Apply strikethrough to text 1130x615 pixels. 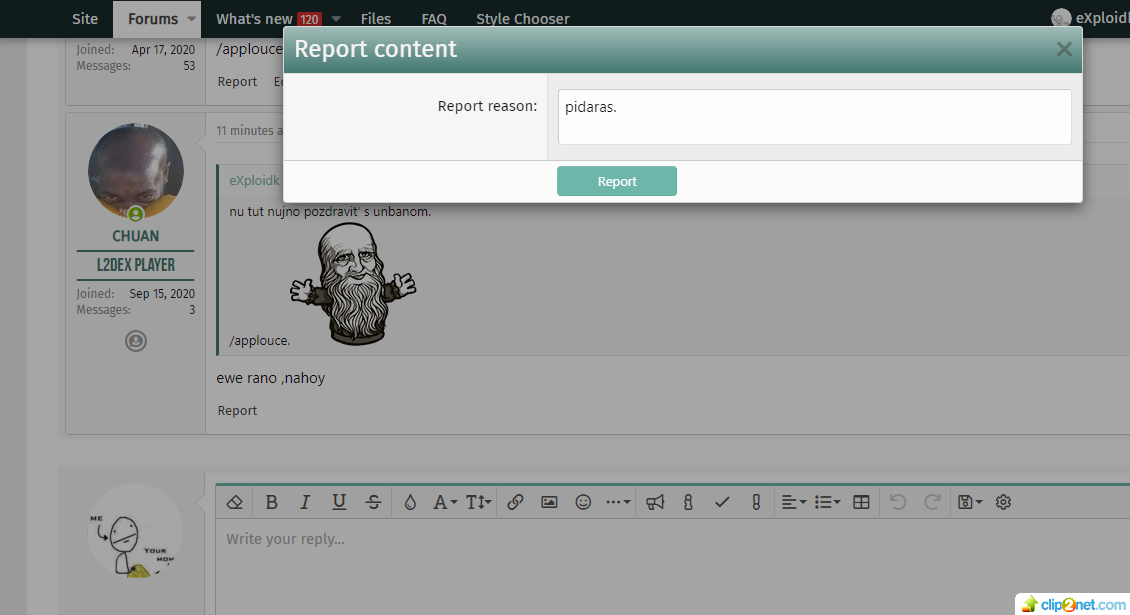click(x=373, y=502)
